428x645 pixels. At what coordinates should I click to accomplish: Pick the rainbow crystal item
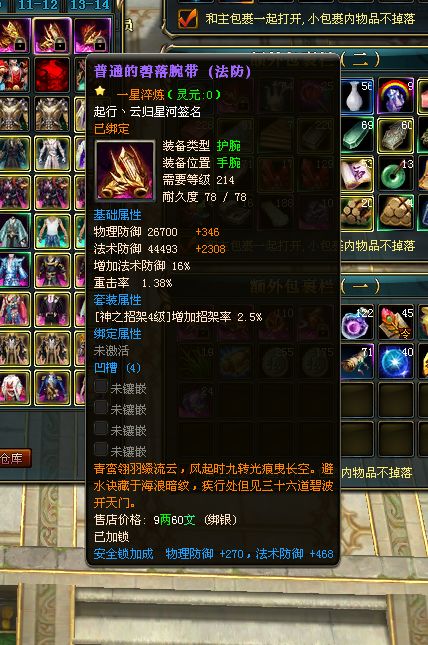395,96
